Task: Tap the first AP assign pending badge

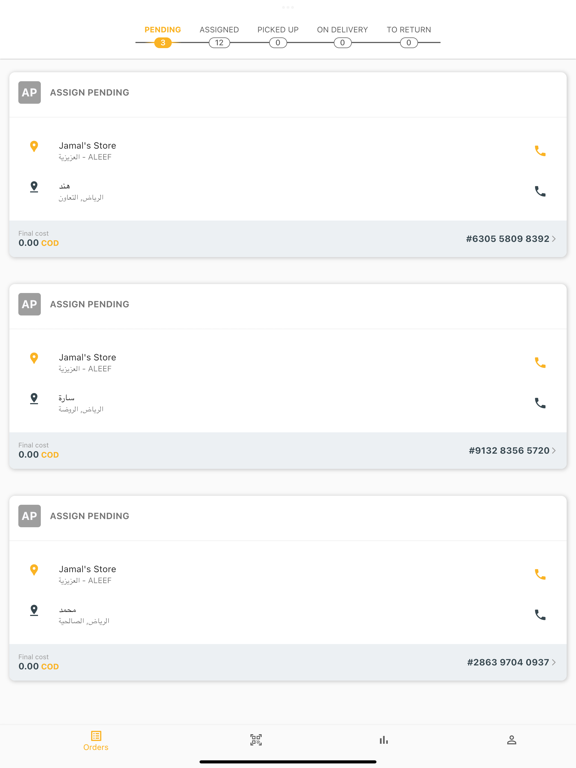Action: coord(29,92)
